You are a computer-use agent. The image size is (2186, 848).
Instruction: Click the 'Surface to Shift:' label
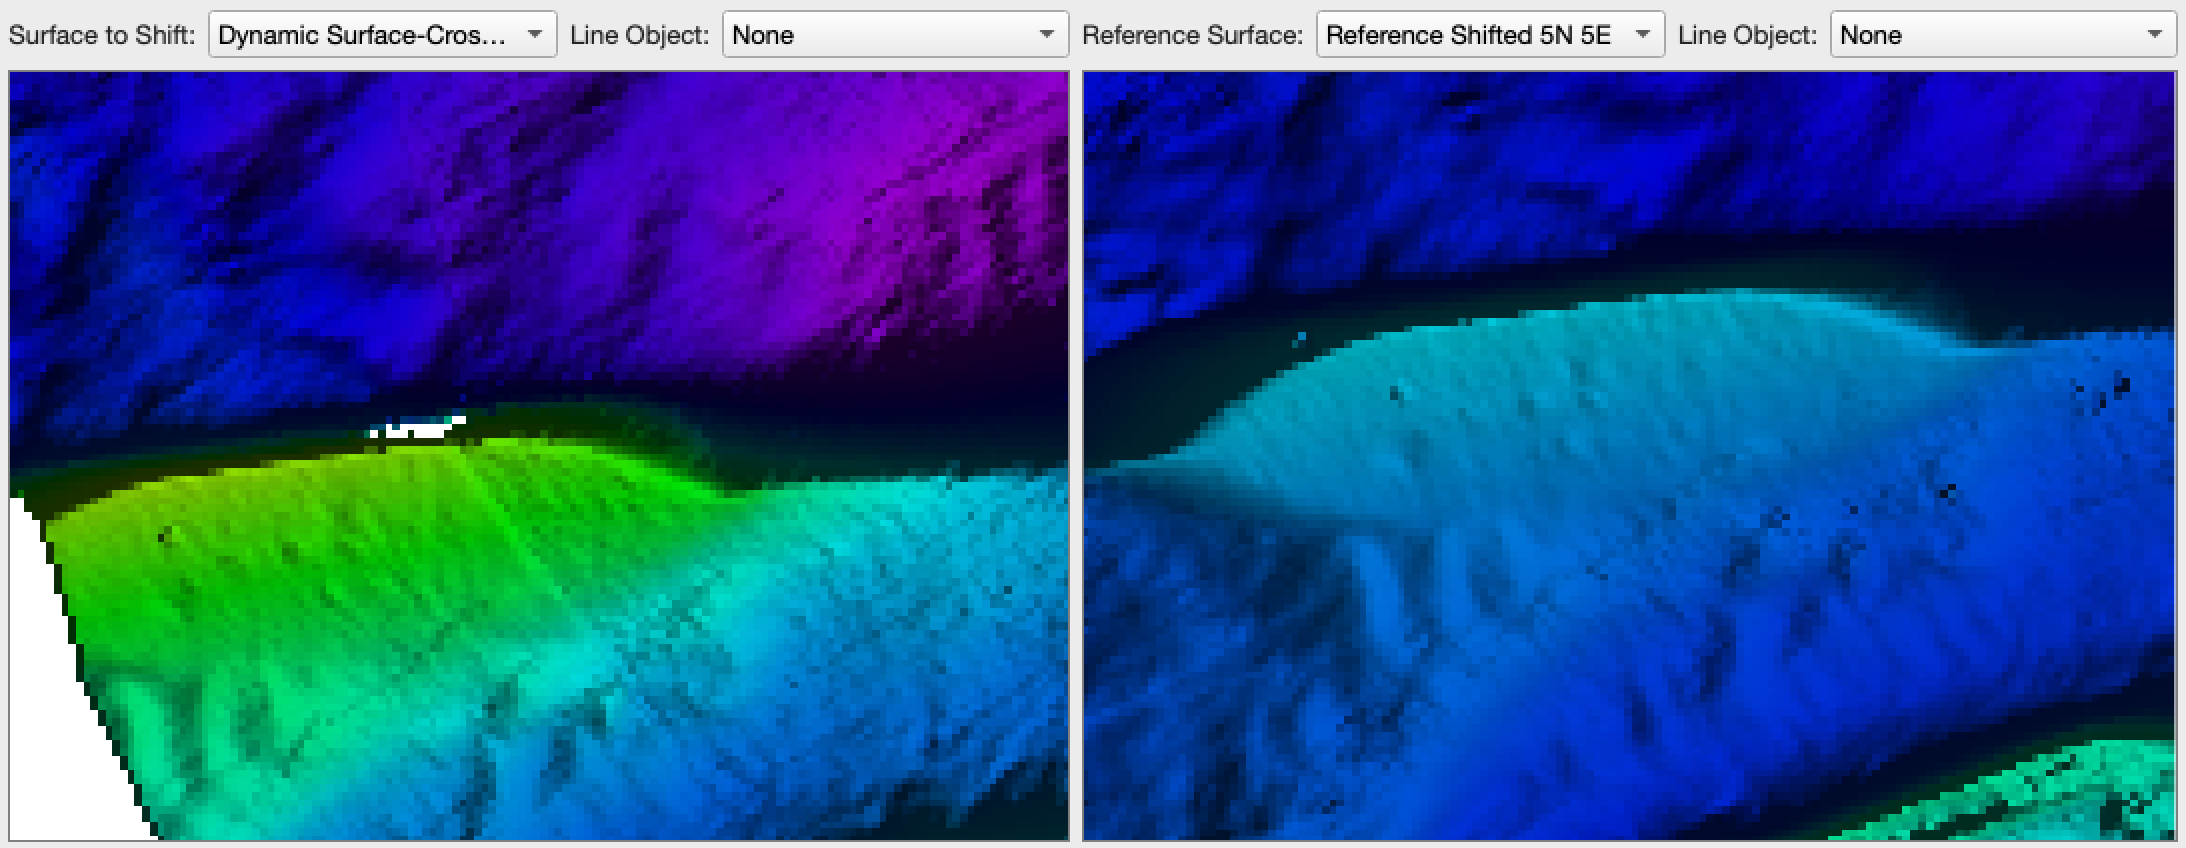102,35
